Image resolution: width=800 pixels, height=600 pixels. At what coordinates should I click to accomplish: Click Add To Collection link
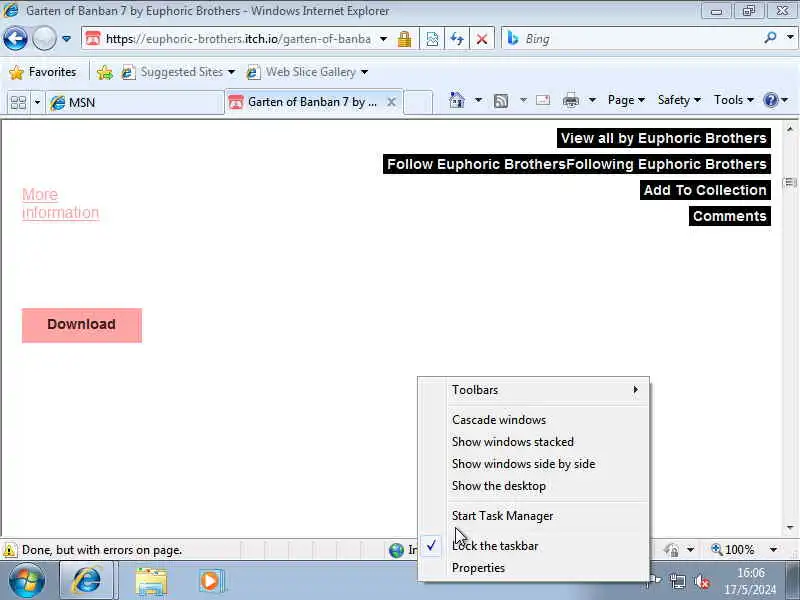[705, 190]
